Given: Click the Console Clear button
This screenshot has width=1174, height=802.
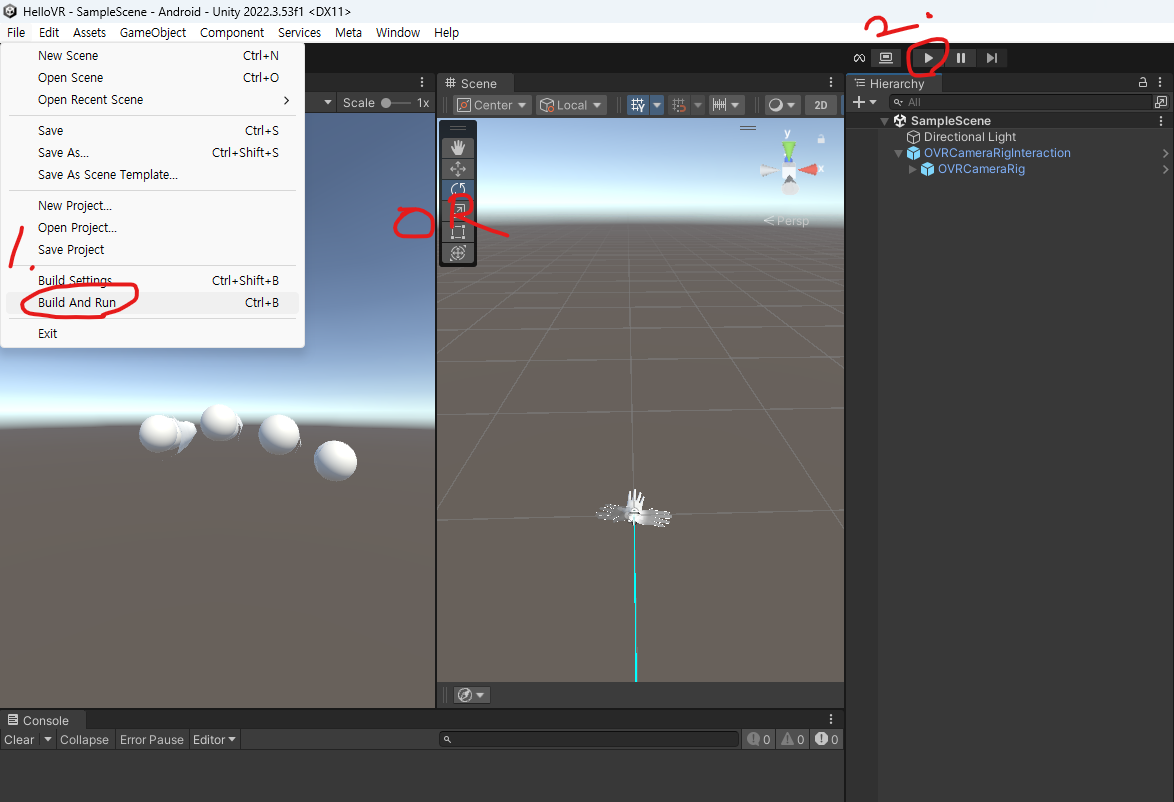Looking at the screenshot, I should [19, 740].
